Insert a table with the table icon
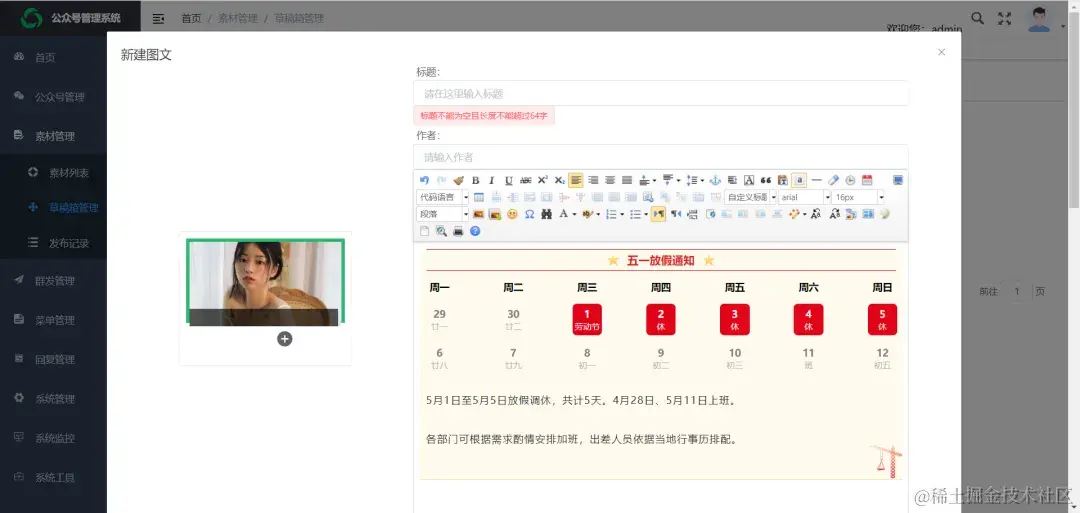This screenshot has height=513, width=1080. pyautogui.click(x=479, y=198)
